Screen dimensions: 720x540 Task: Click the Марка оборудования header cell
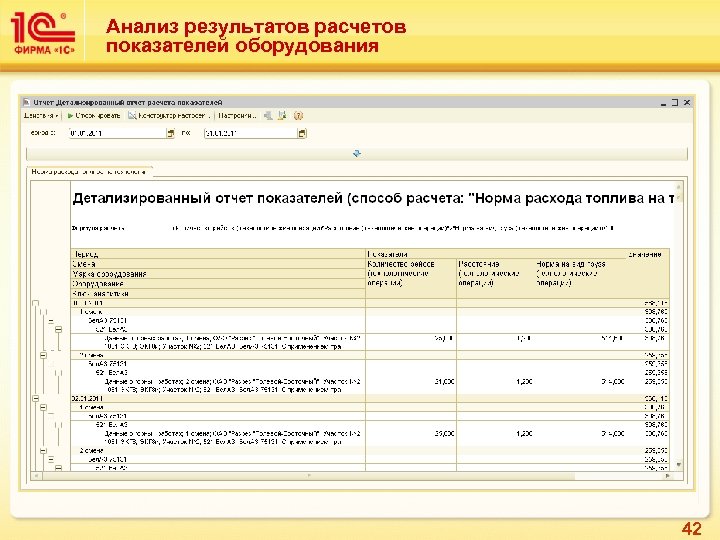point(218,274)
